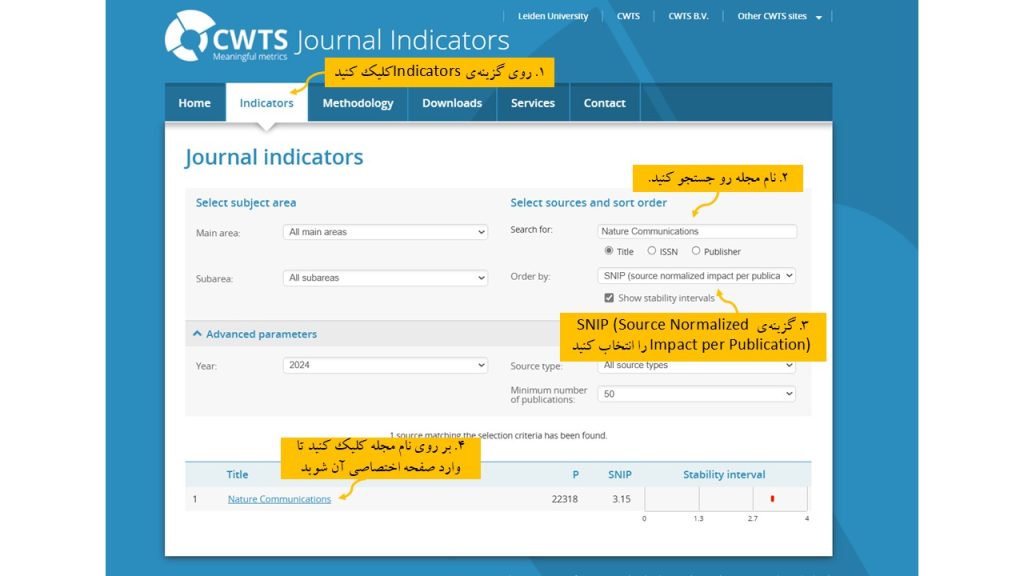Open the Nature Communications journal page
This screenshot has width=1024, height=576.
click(x=279, y=497)
